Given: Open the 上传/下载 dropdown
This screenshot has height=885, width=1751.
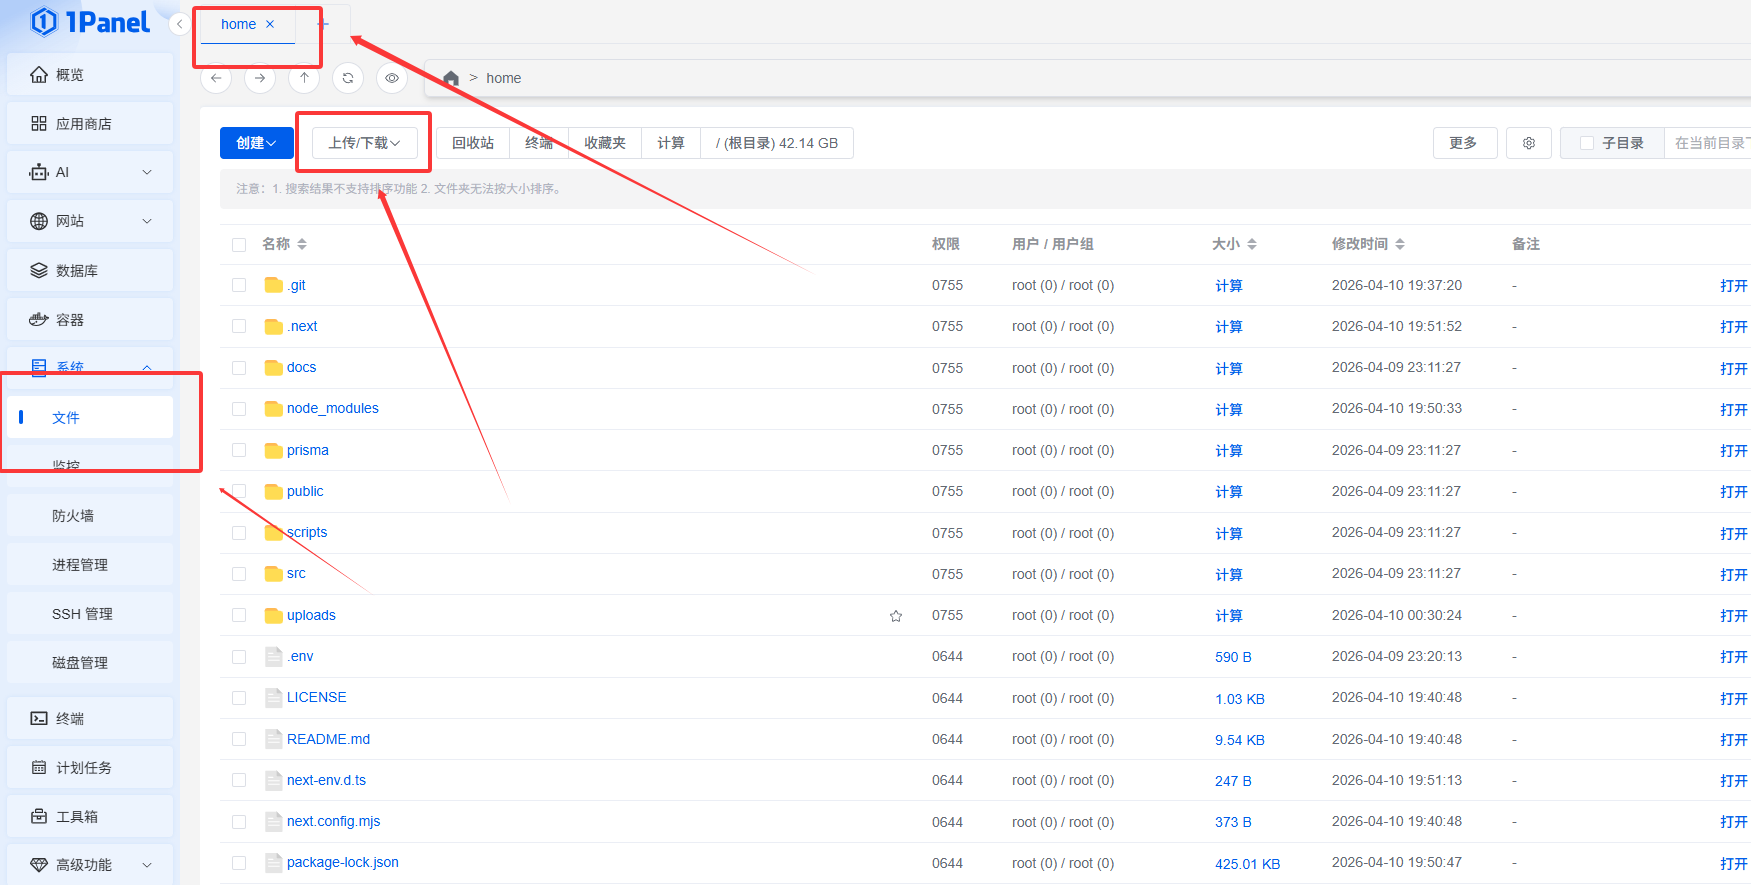Looking at the screenshot, I should tap(364, 143).
